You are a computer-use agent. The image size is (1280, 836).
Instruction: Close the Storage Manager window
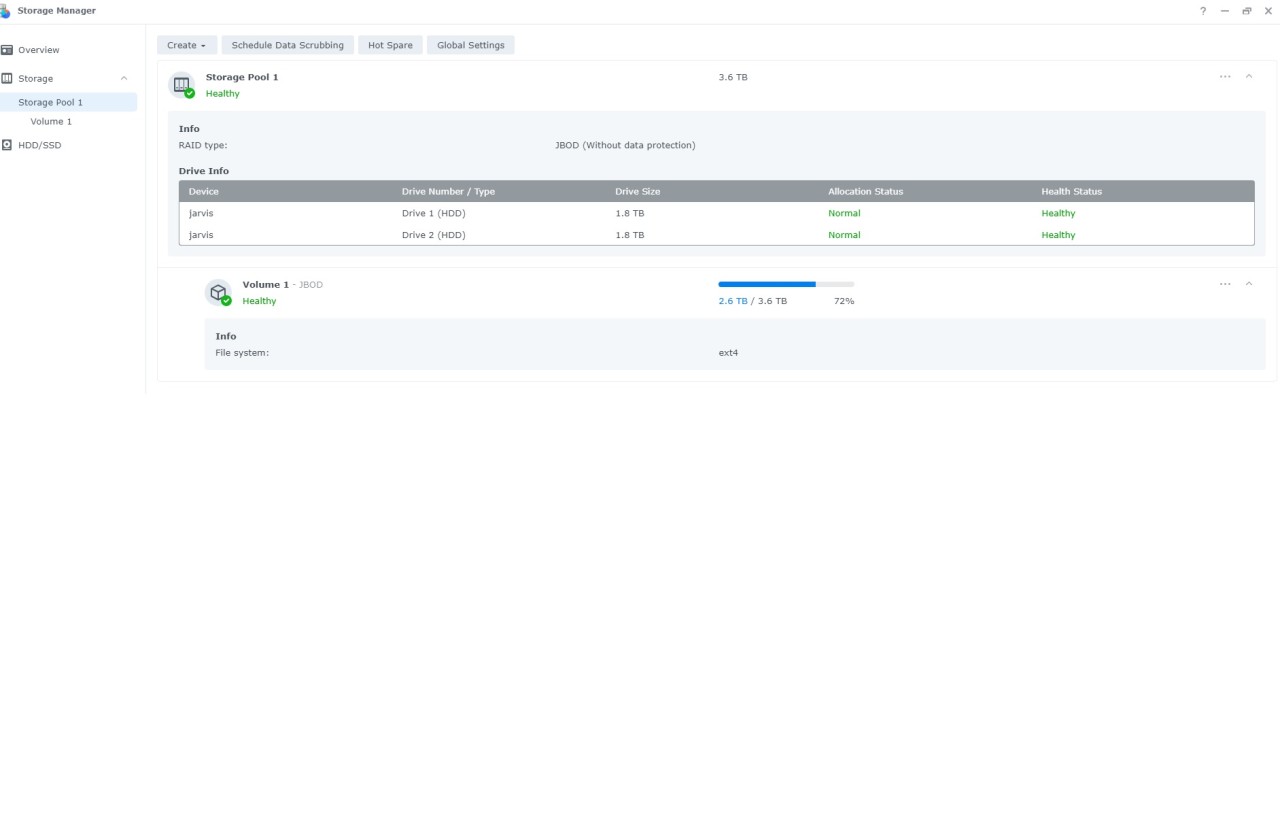(1269, 11)
